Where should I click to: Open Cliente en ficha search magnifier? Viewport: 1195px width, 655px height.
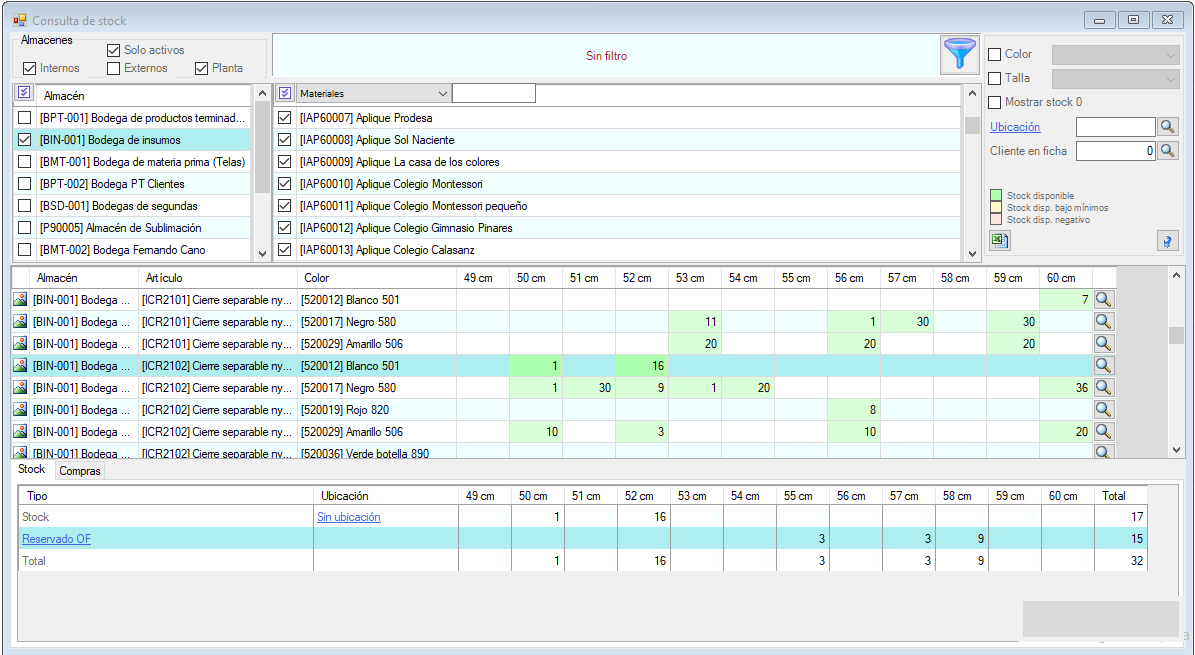(1167, 151)
